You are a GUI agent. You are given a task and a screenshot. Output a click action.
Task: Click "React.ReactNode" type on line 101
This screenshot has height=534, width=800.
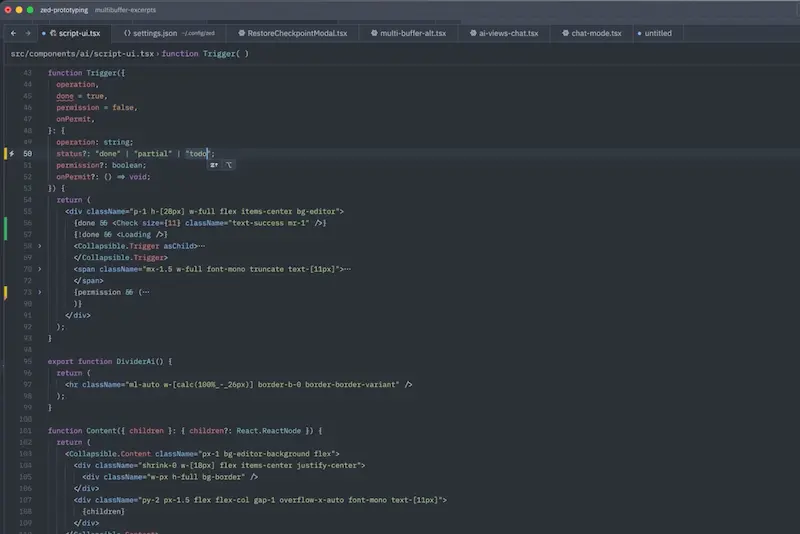268,430
